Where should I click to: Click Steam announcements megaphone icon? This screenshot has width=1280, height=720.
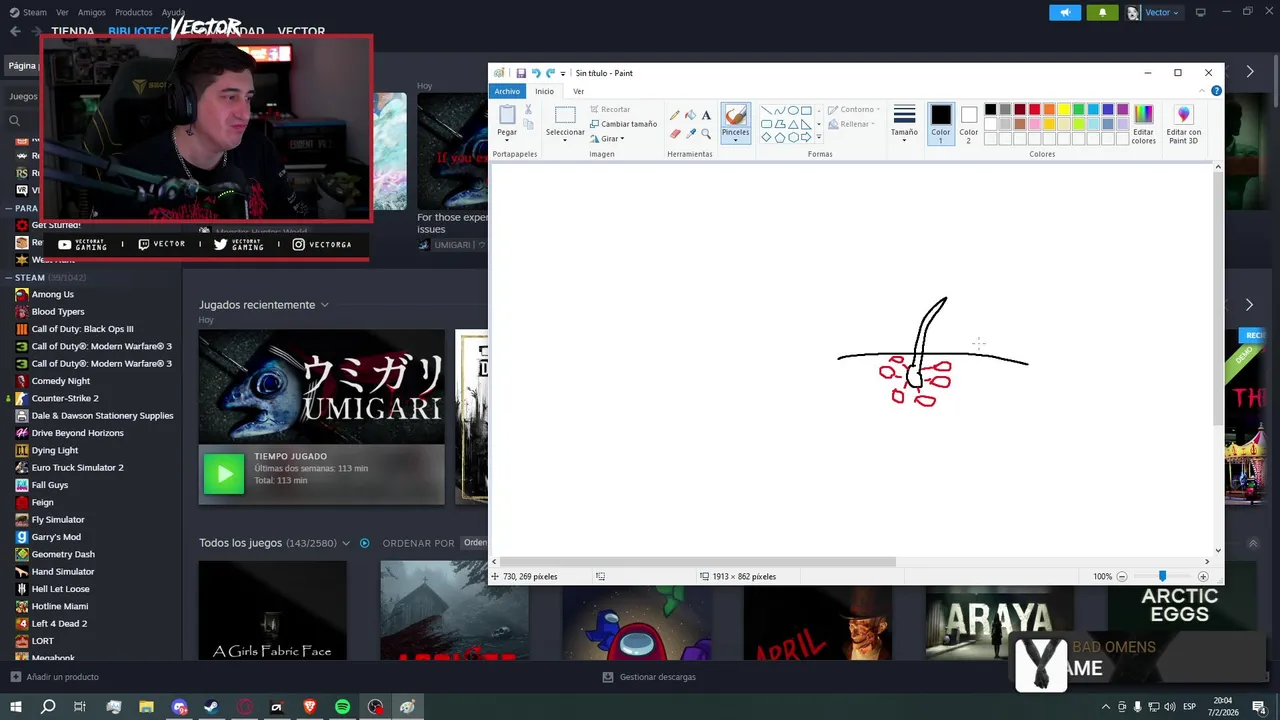pos(1065,12)
